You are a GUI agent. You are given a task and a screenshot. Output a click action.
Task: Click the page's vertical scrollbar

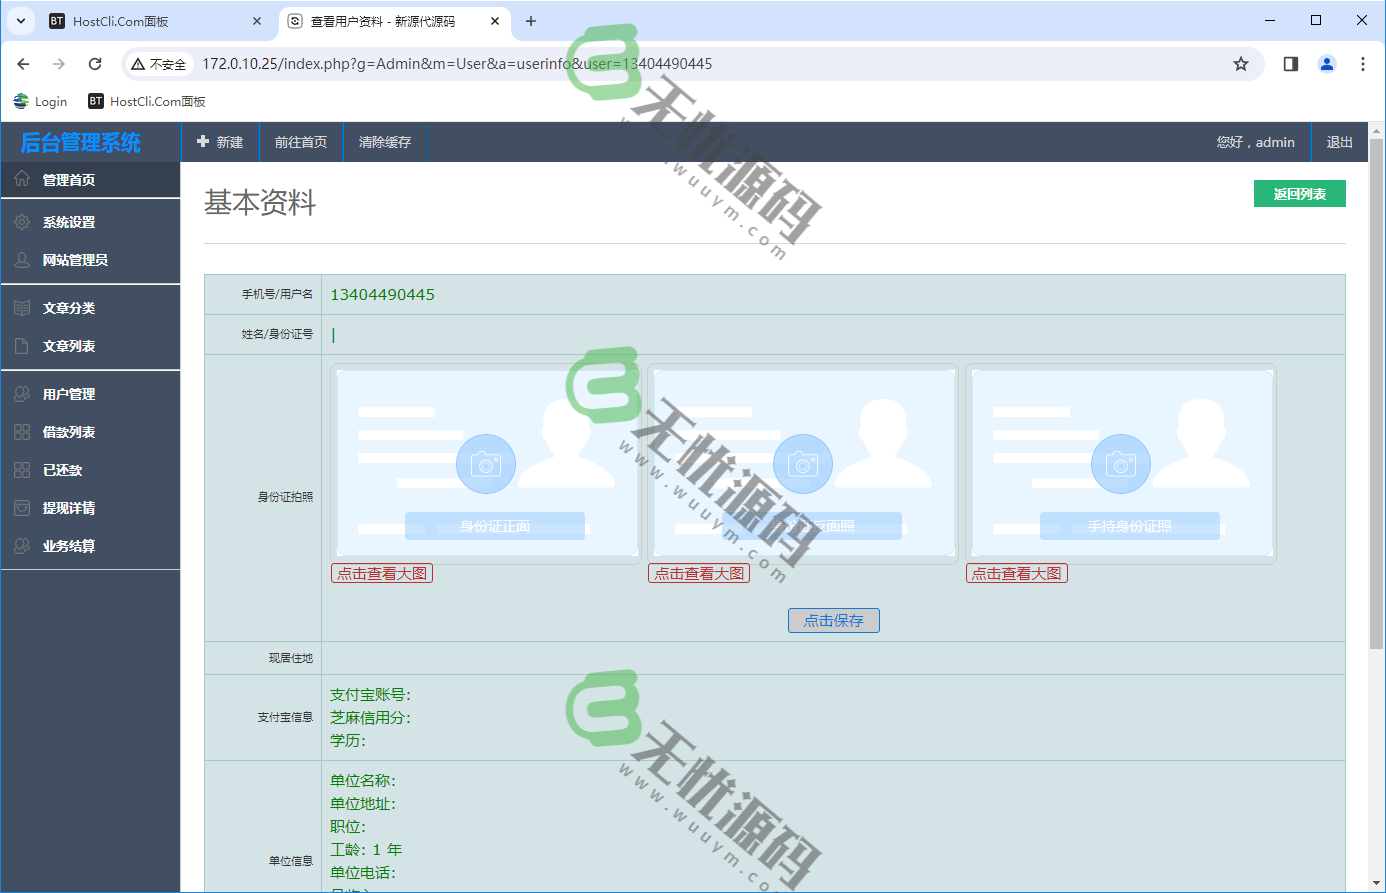point(1376,400)
